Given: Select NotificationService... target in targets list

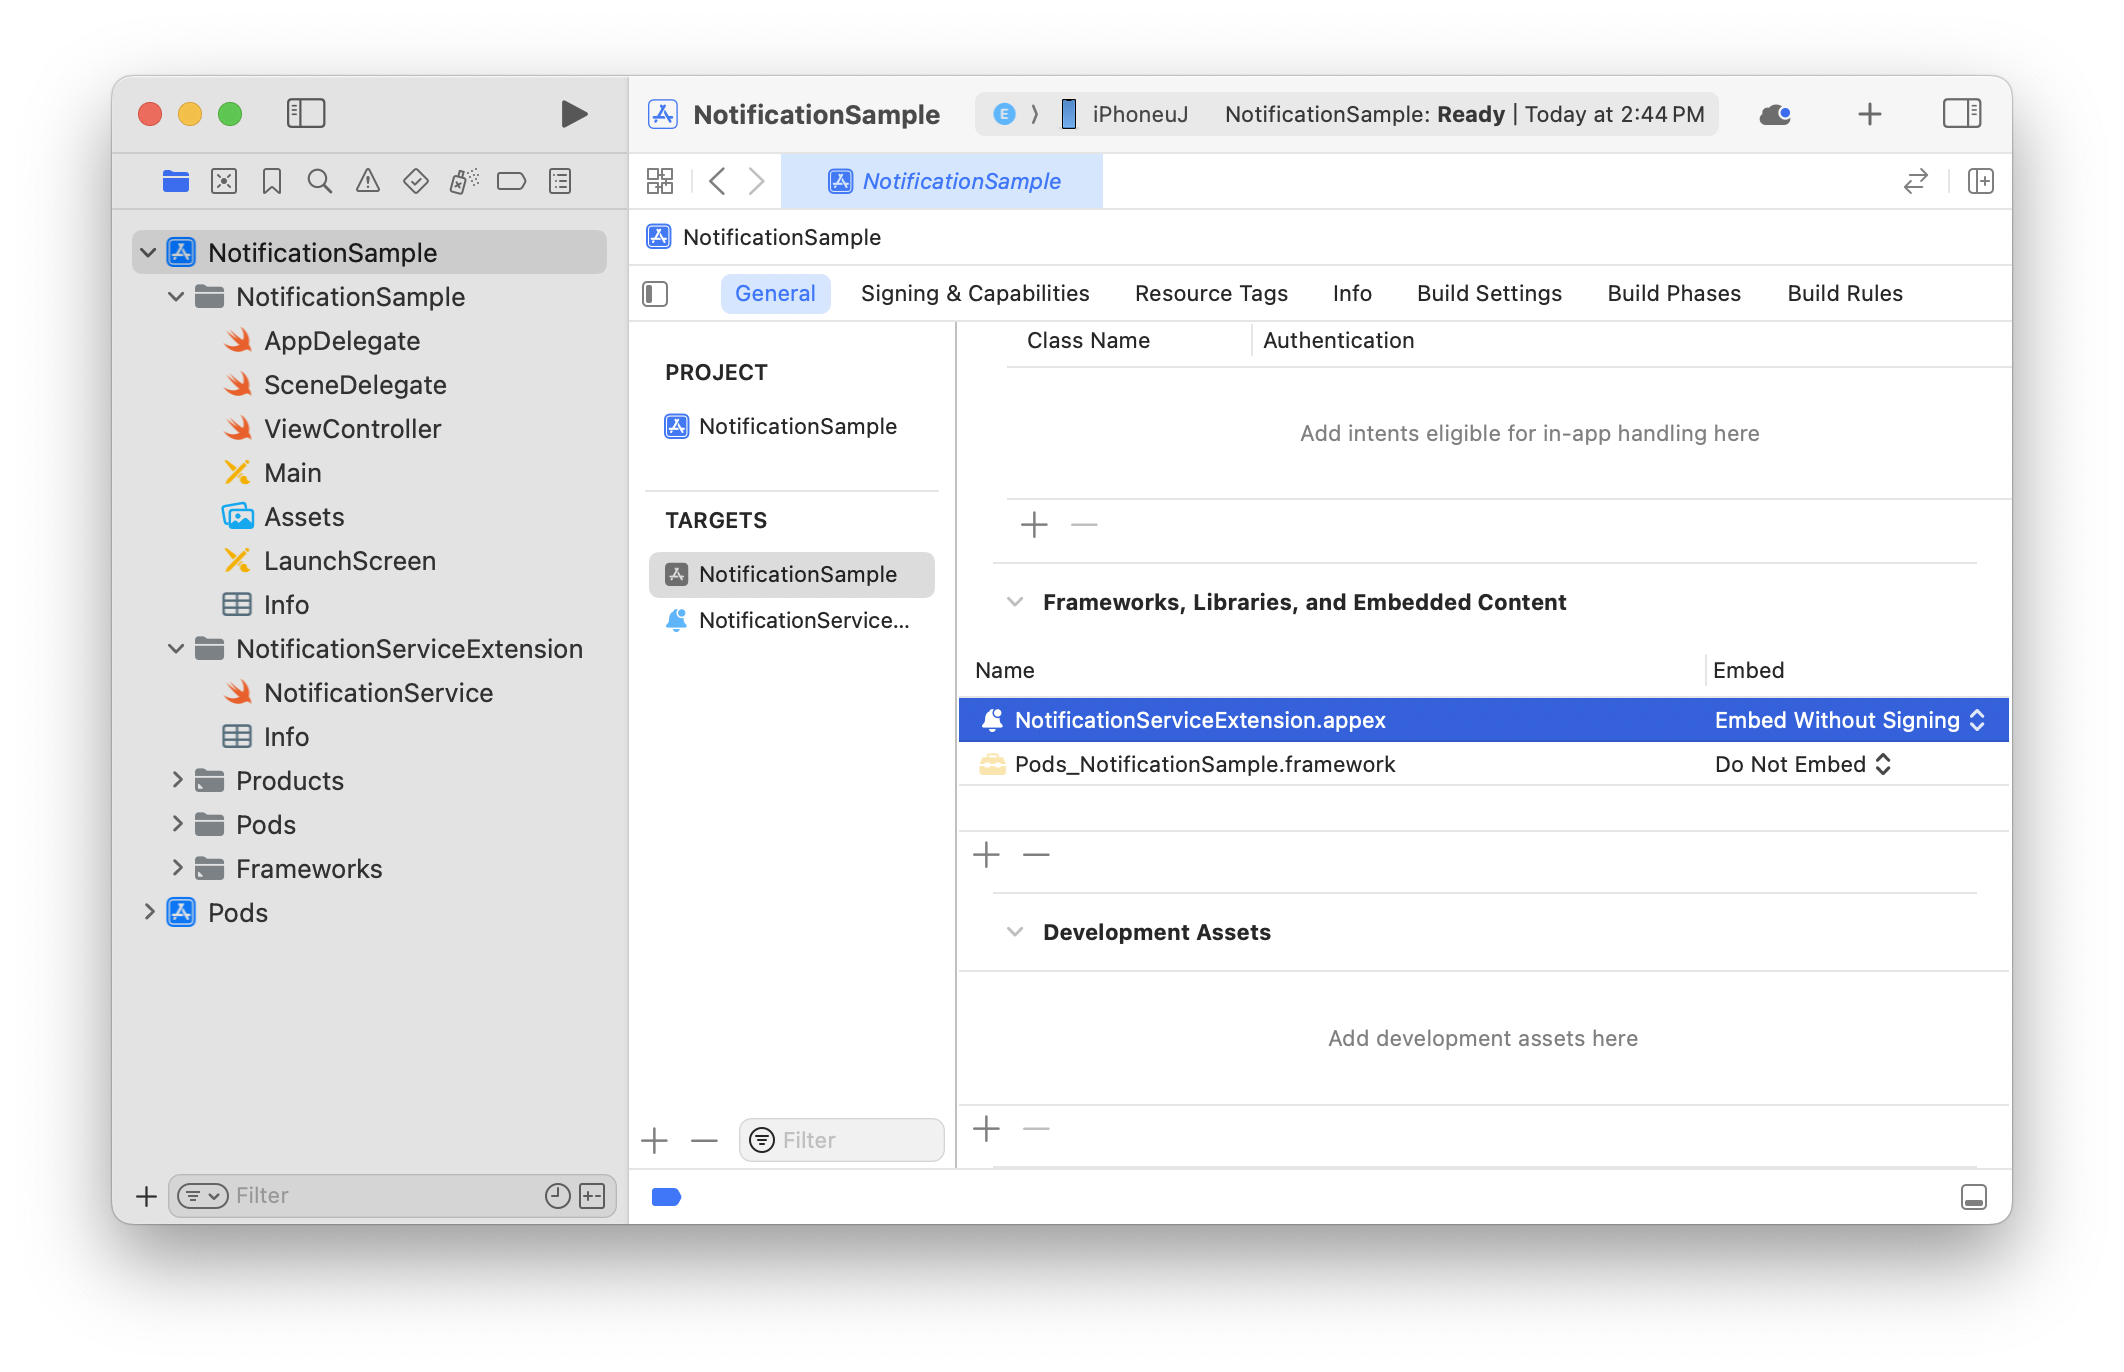Looking at the screenshot, I should [x=803, y=620].
